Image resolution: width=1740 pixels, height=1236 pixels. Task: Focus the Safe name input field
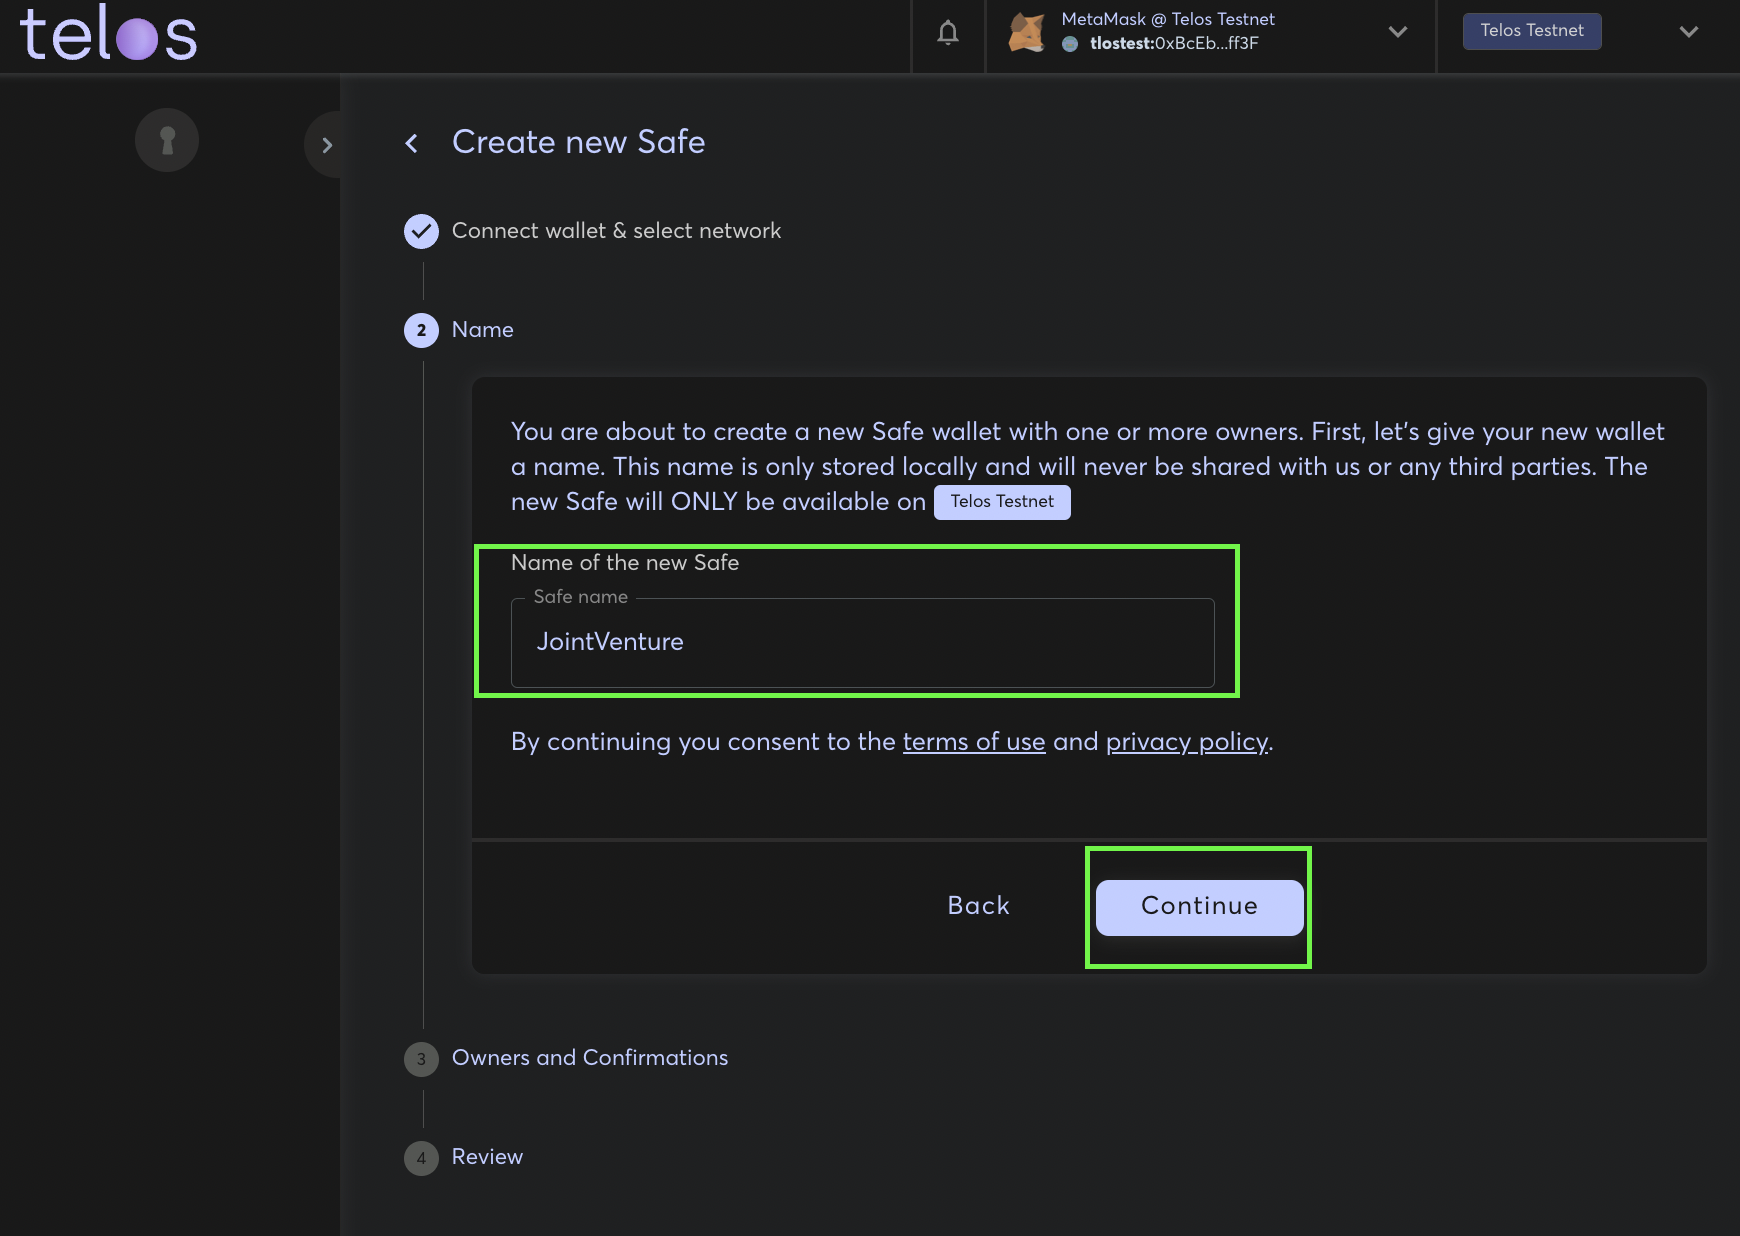pyautogui.click(x=862, y=643)
